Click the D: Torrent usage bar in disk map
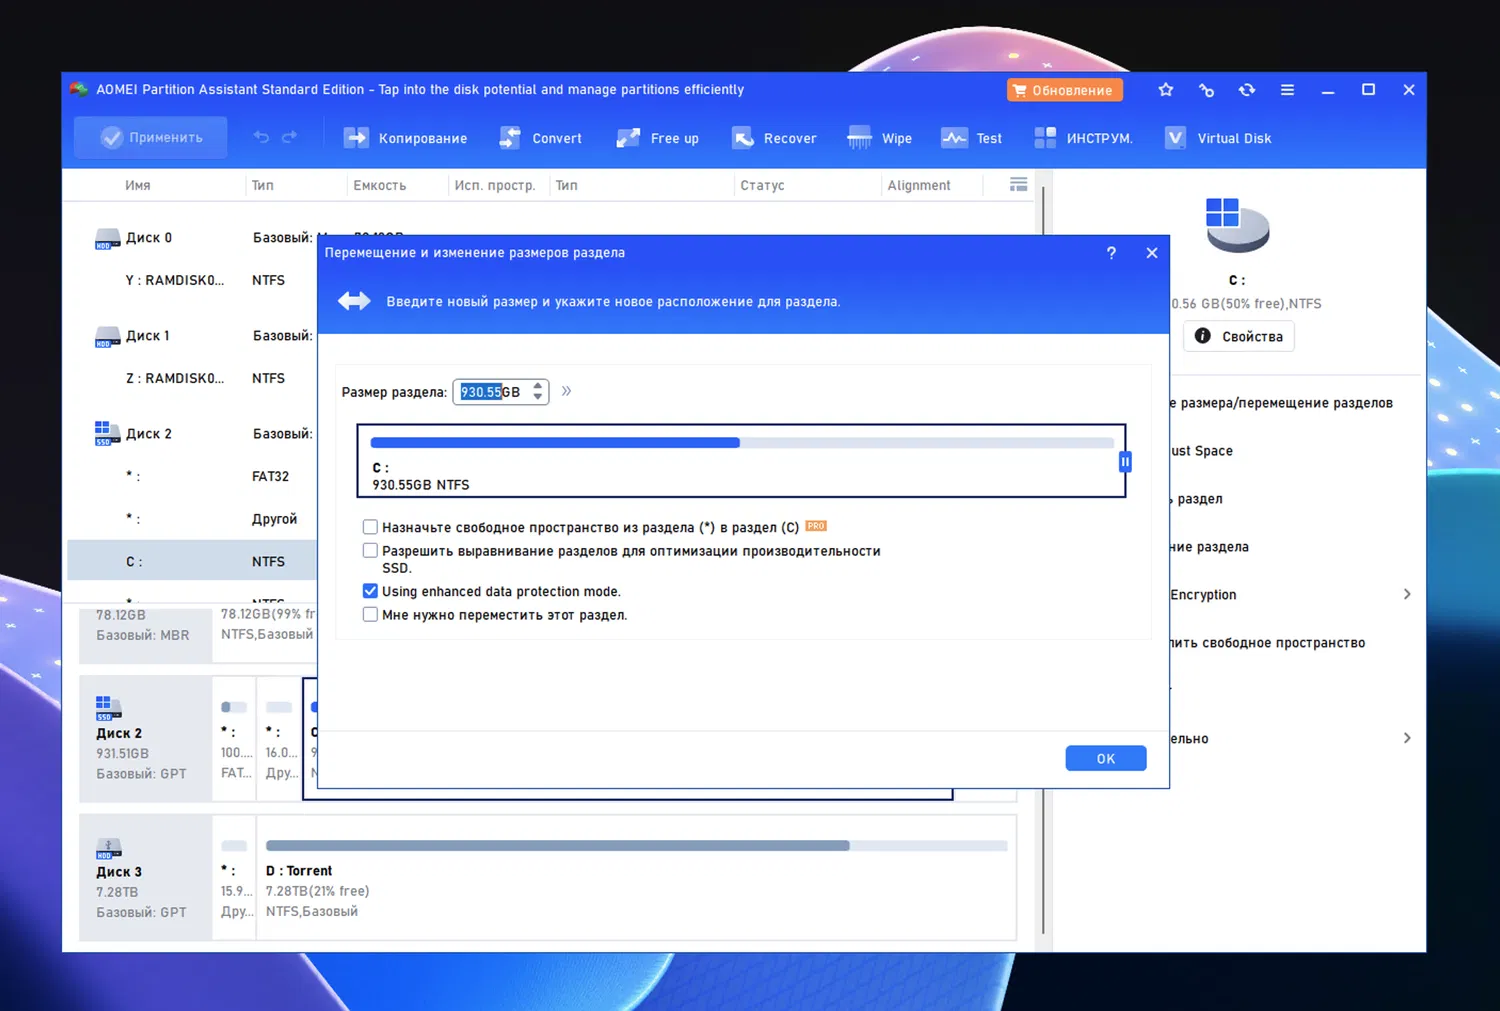The width and height of the screenshot is (1500, 1011). tap(637, 846)
